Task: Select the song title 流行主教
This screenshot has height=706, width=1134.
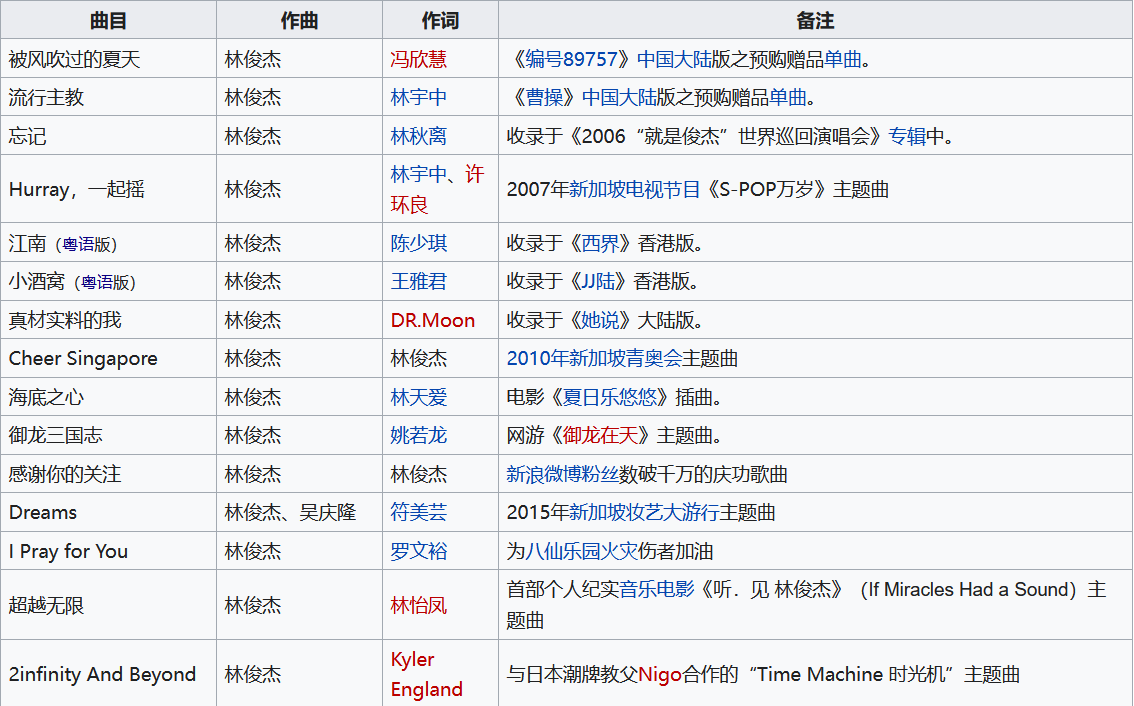Action: (46, 98)
